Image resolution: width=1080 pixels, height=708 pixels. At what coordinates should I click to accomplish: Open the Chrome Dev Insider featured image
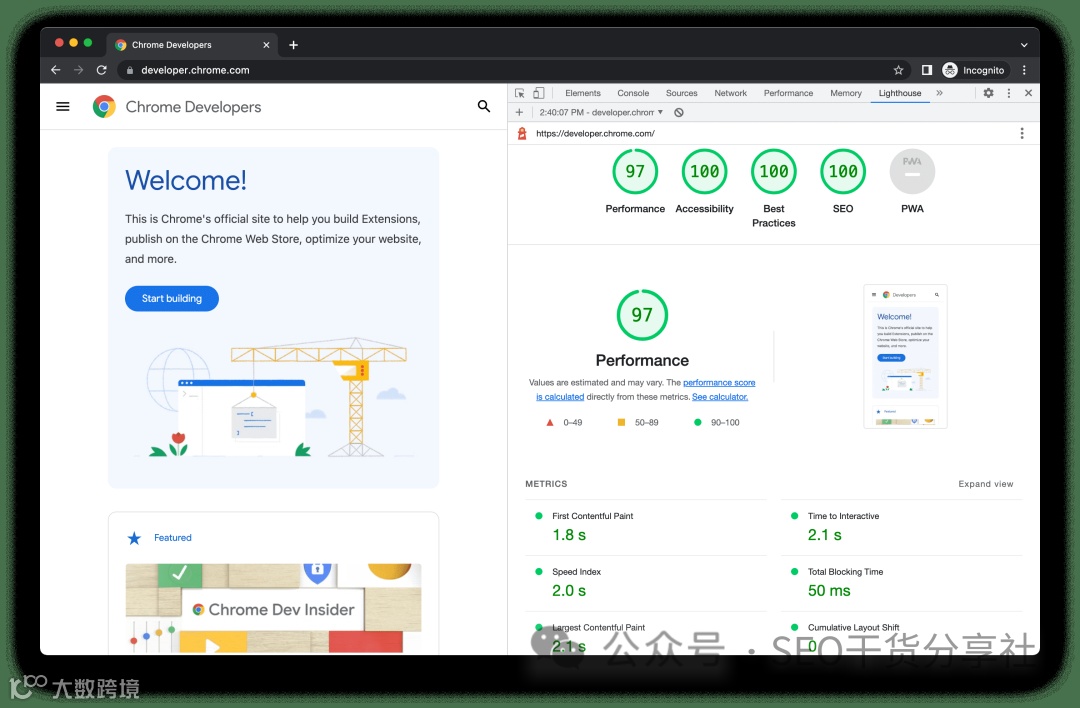pyautogui.click(x=273, y=608)
